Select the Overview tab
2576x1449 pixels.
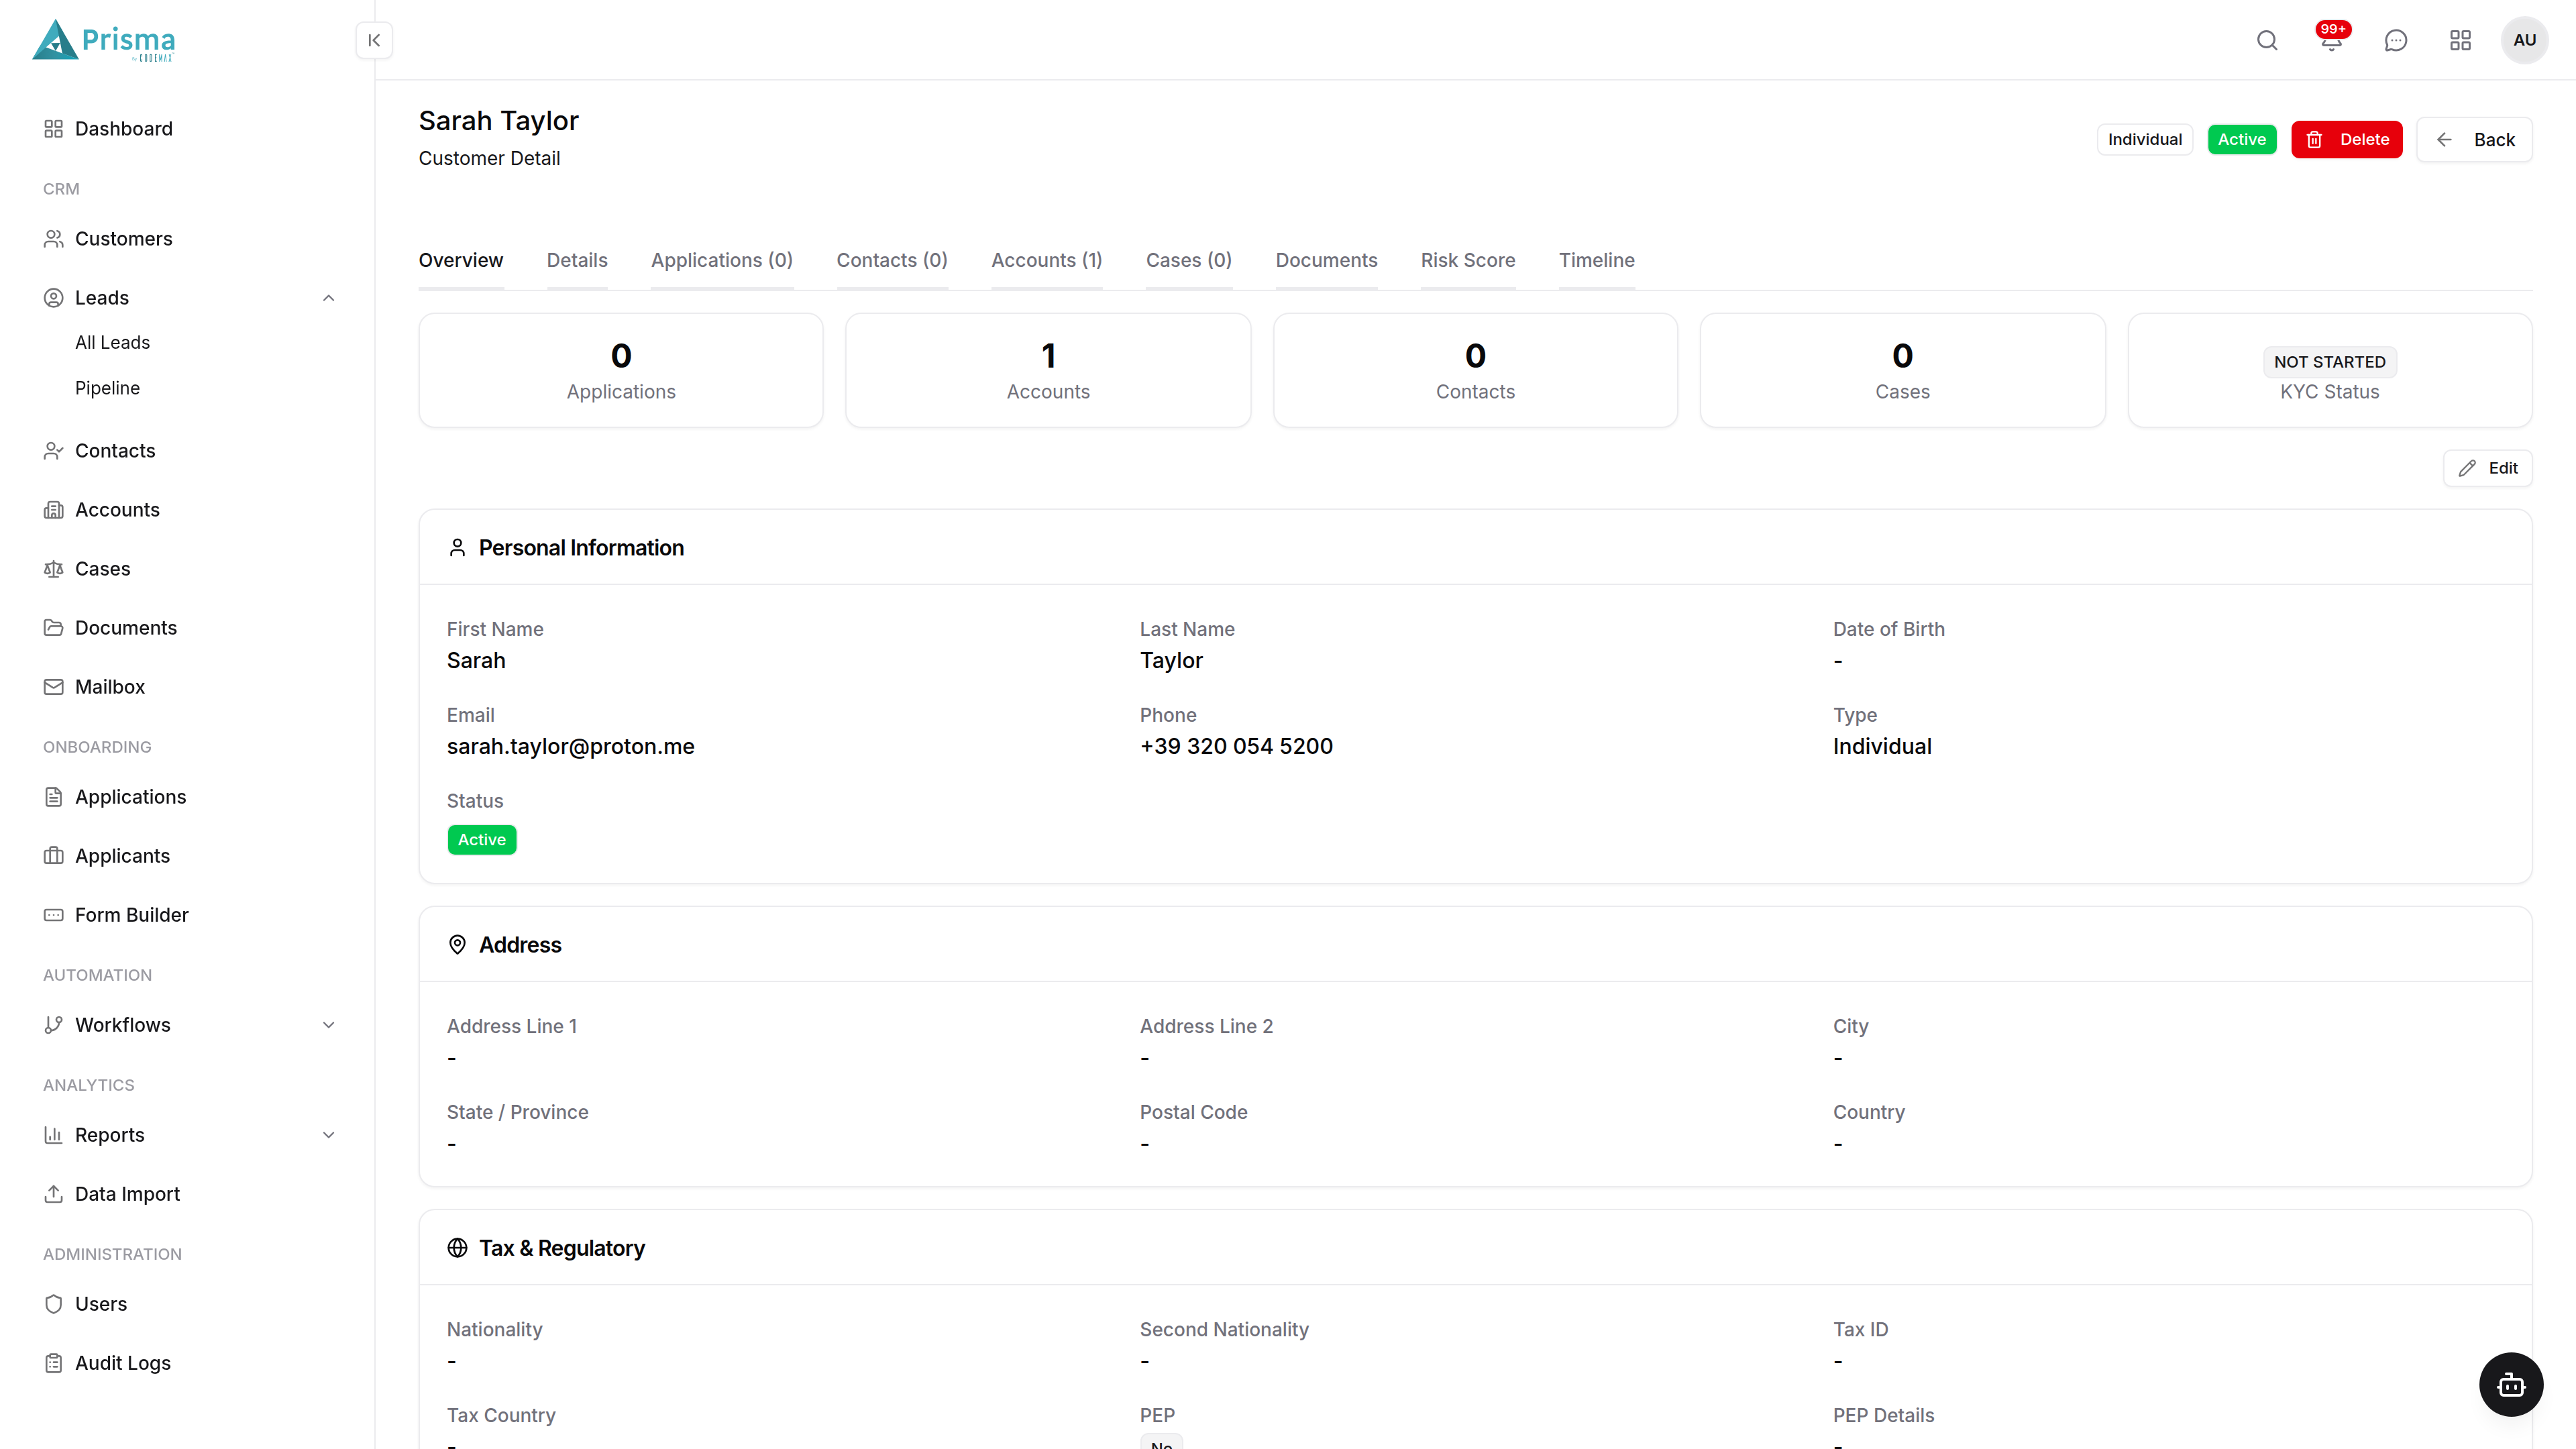pyautogui.click(x=461, y=260)
